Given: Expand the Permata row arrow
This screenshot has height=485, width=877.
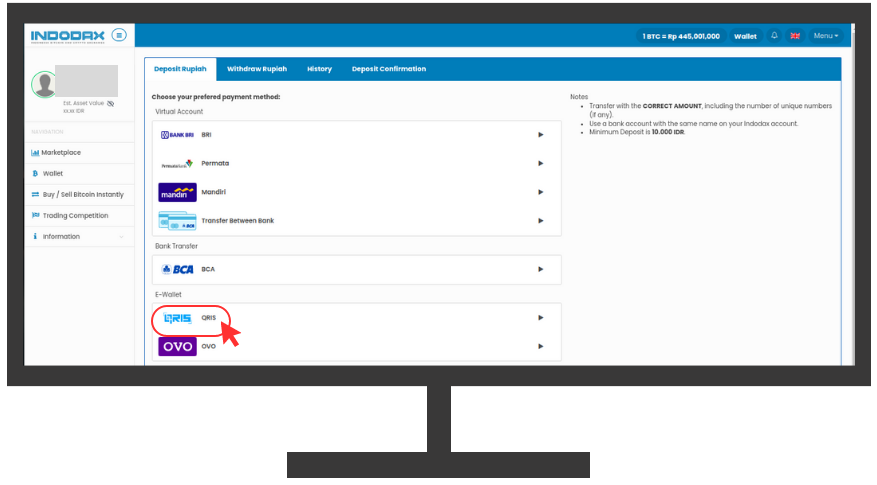Looking at the screenshot, I should (x=540, y=163).
